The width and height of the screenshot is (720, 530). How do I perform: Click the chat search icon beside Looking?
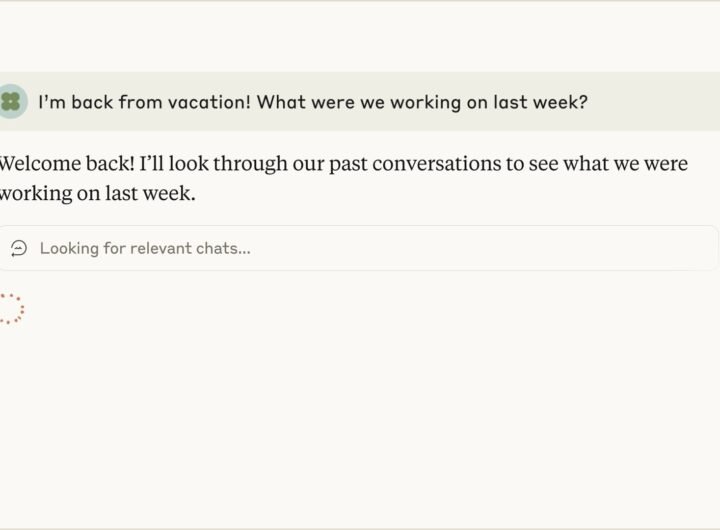(19, 248)
